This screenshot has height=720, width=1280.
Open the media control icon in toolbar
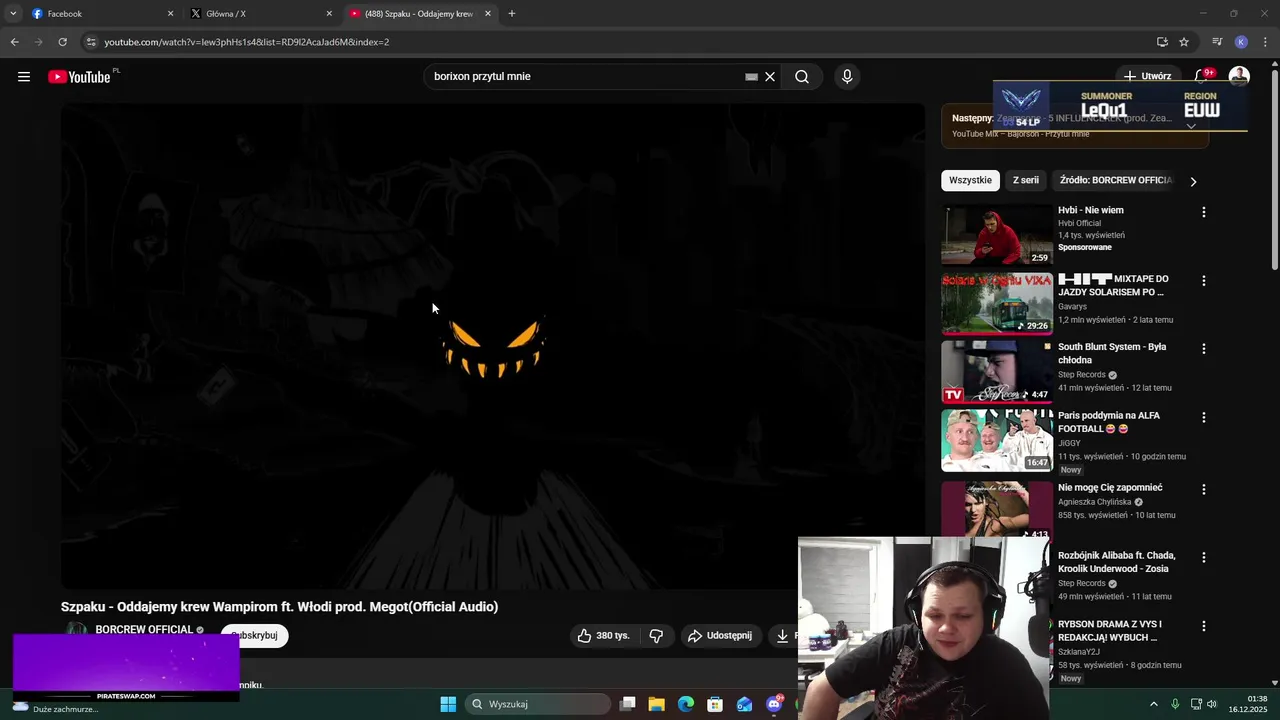1217,42
